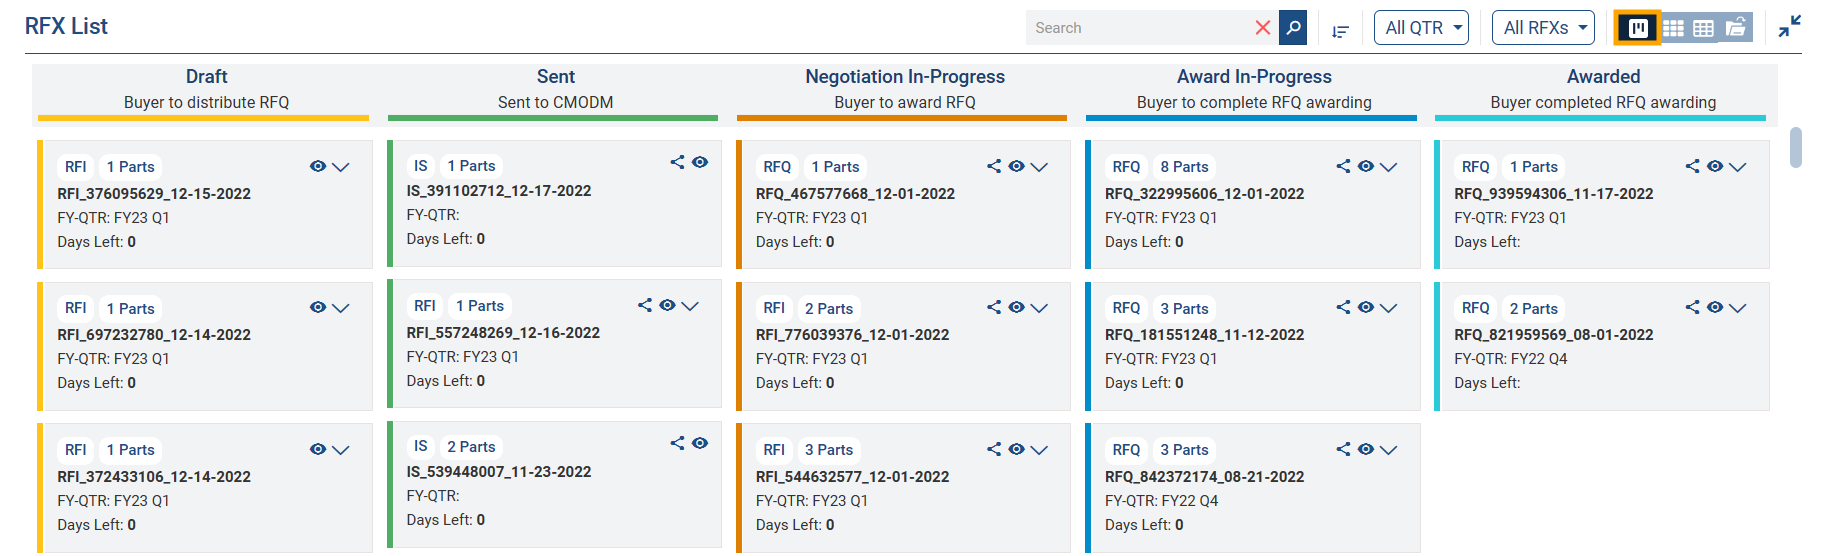Open the All QTR dropdown

tap(1421, 28)
